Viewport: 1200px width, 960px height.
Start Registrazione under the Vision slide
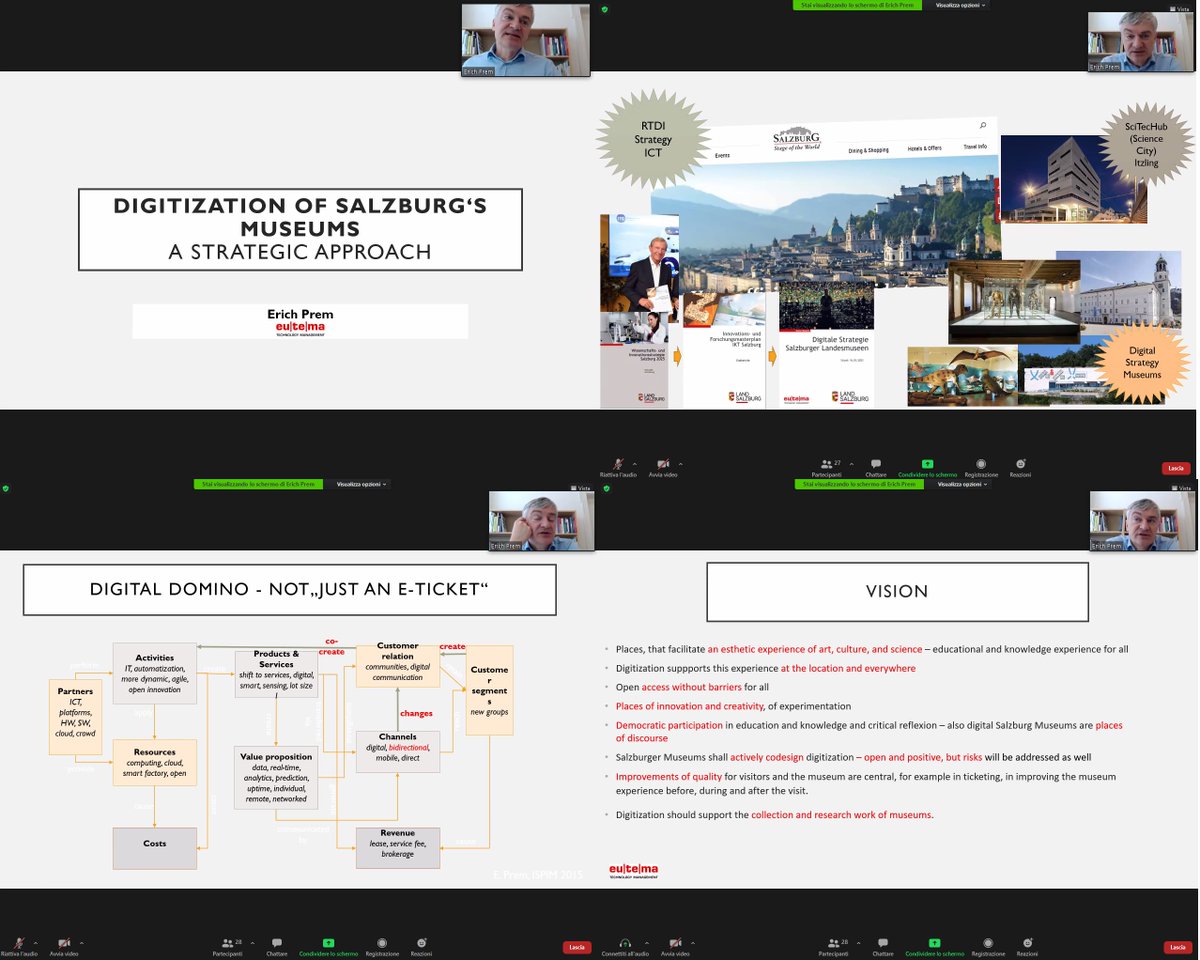tap(989, 947)
